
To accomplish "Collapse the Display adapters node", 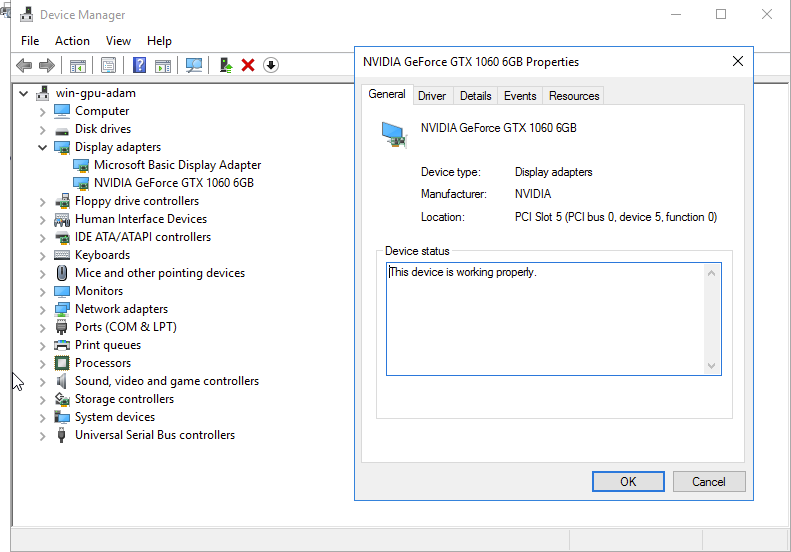I will coord(42,147).
